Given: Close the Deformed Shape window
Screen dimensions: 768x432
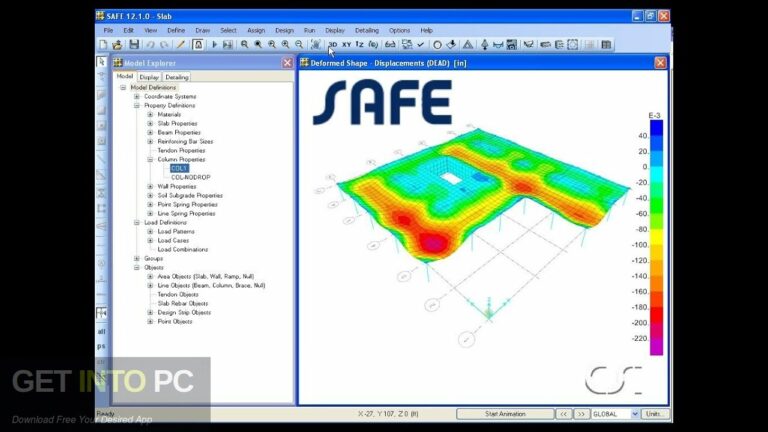Looking at the screenshot, I should tap(660, 63).
